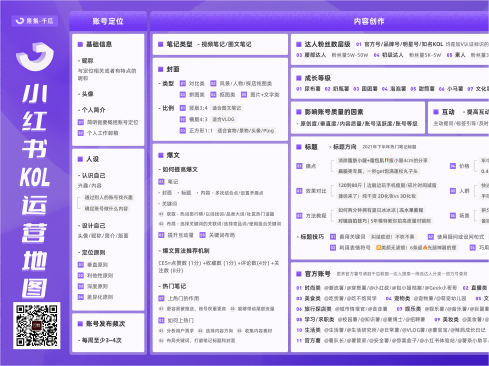Click the 官方账号 section heading
Viewport: 489px width, 366px height.
click(318, 274)
